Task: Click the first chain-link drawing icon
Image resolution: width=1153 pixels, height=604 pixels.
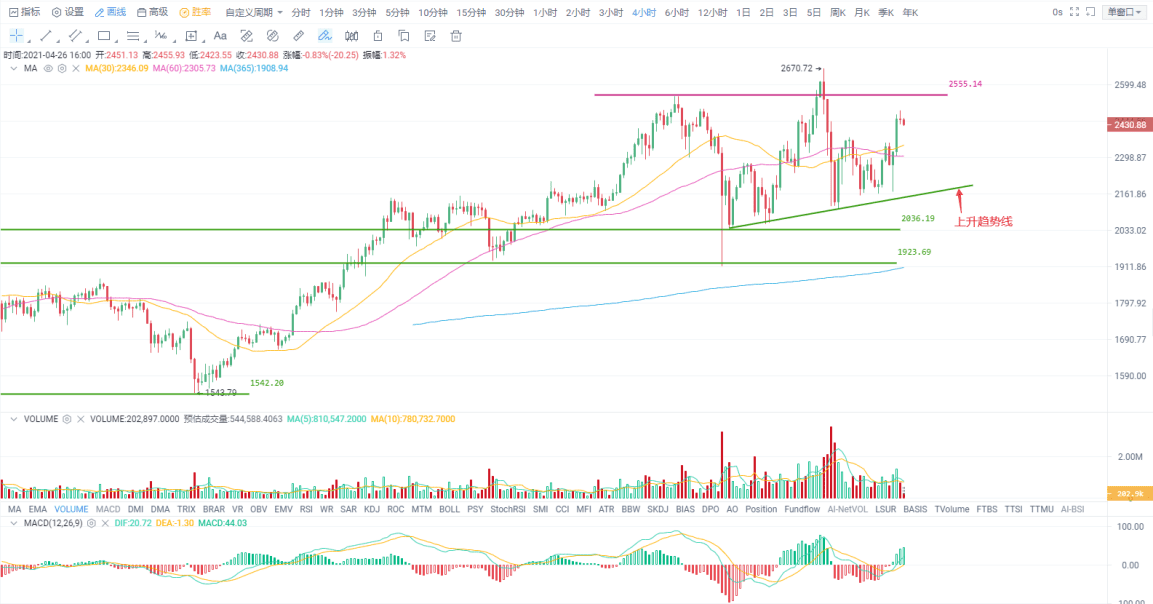Action: 247,35
